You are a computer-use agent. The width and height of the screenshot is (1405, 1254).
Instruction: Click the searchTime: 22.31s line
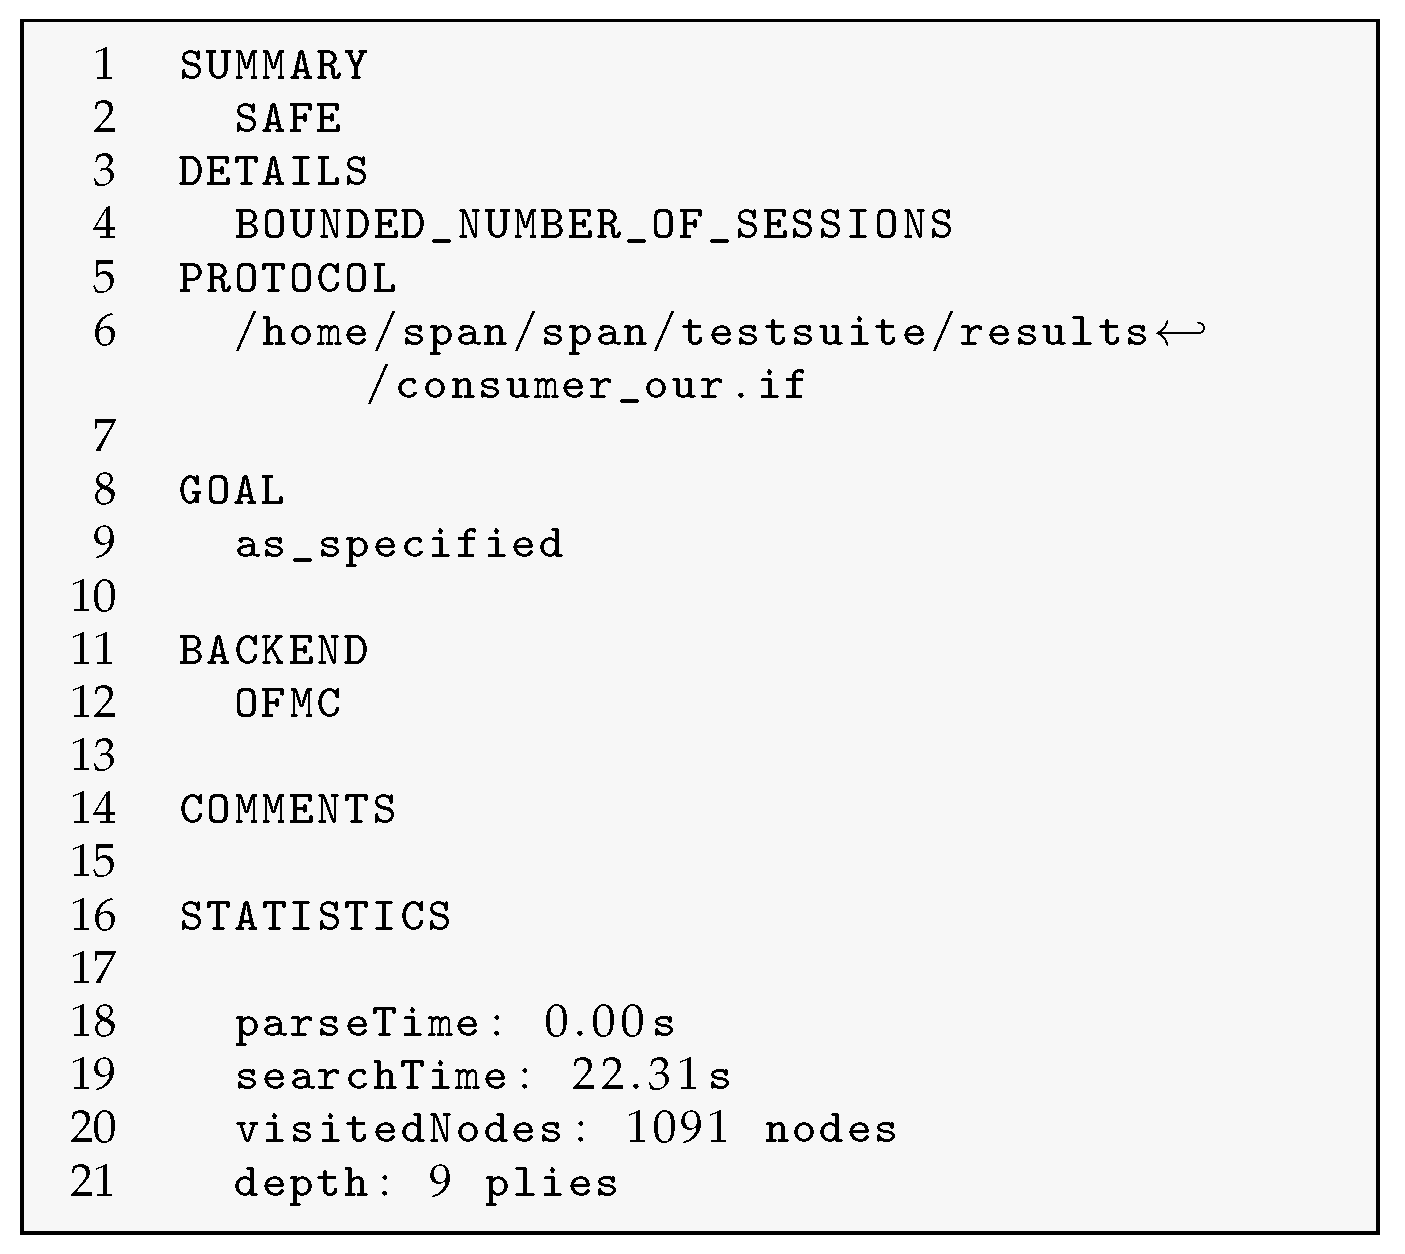click(x=483, y=1076)
